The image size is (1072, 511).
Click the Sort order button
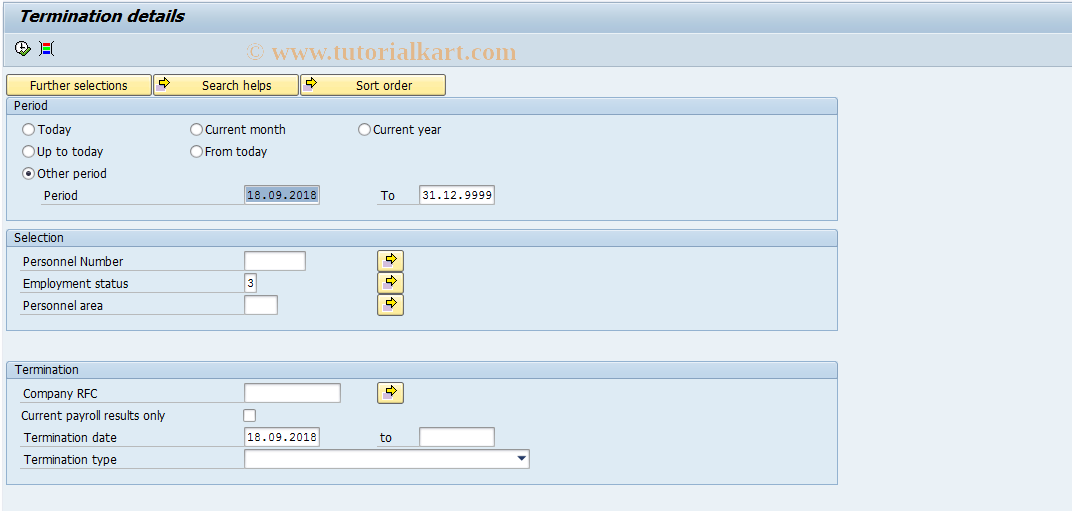coord(373,86)
